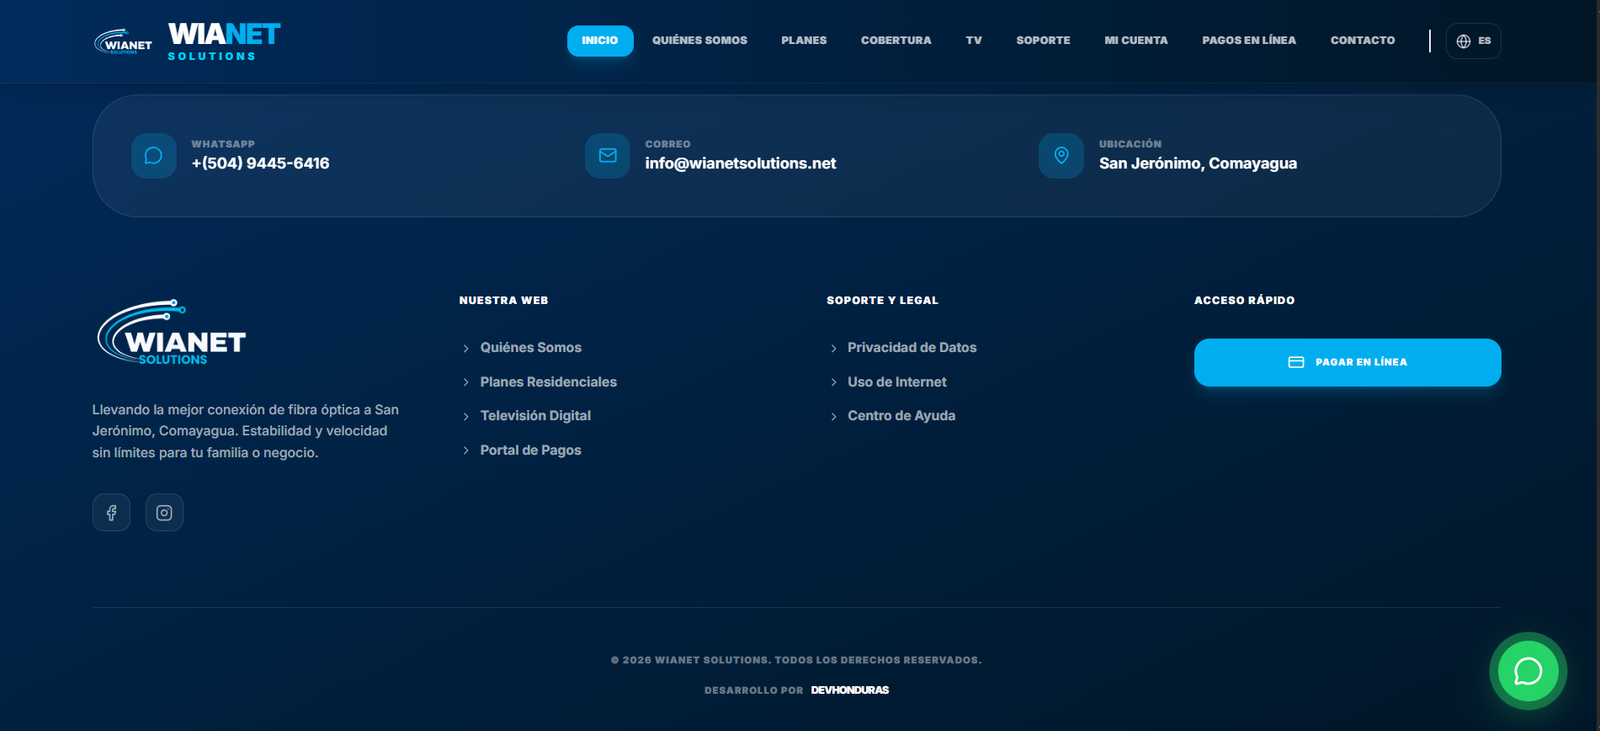This screenshot has height=731, width=1600.
Task: Open the Privacidad de Datos link
Action: (912, 348)
